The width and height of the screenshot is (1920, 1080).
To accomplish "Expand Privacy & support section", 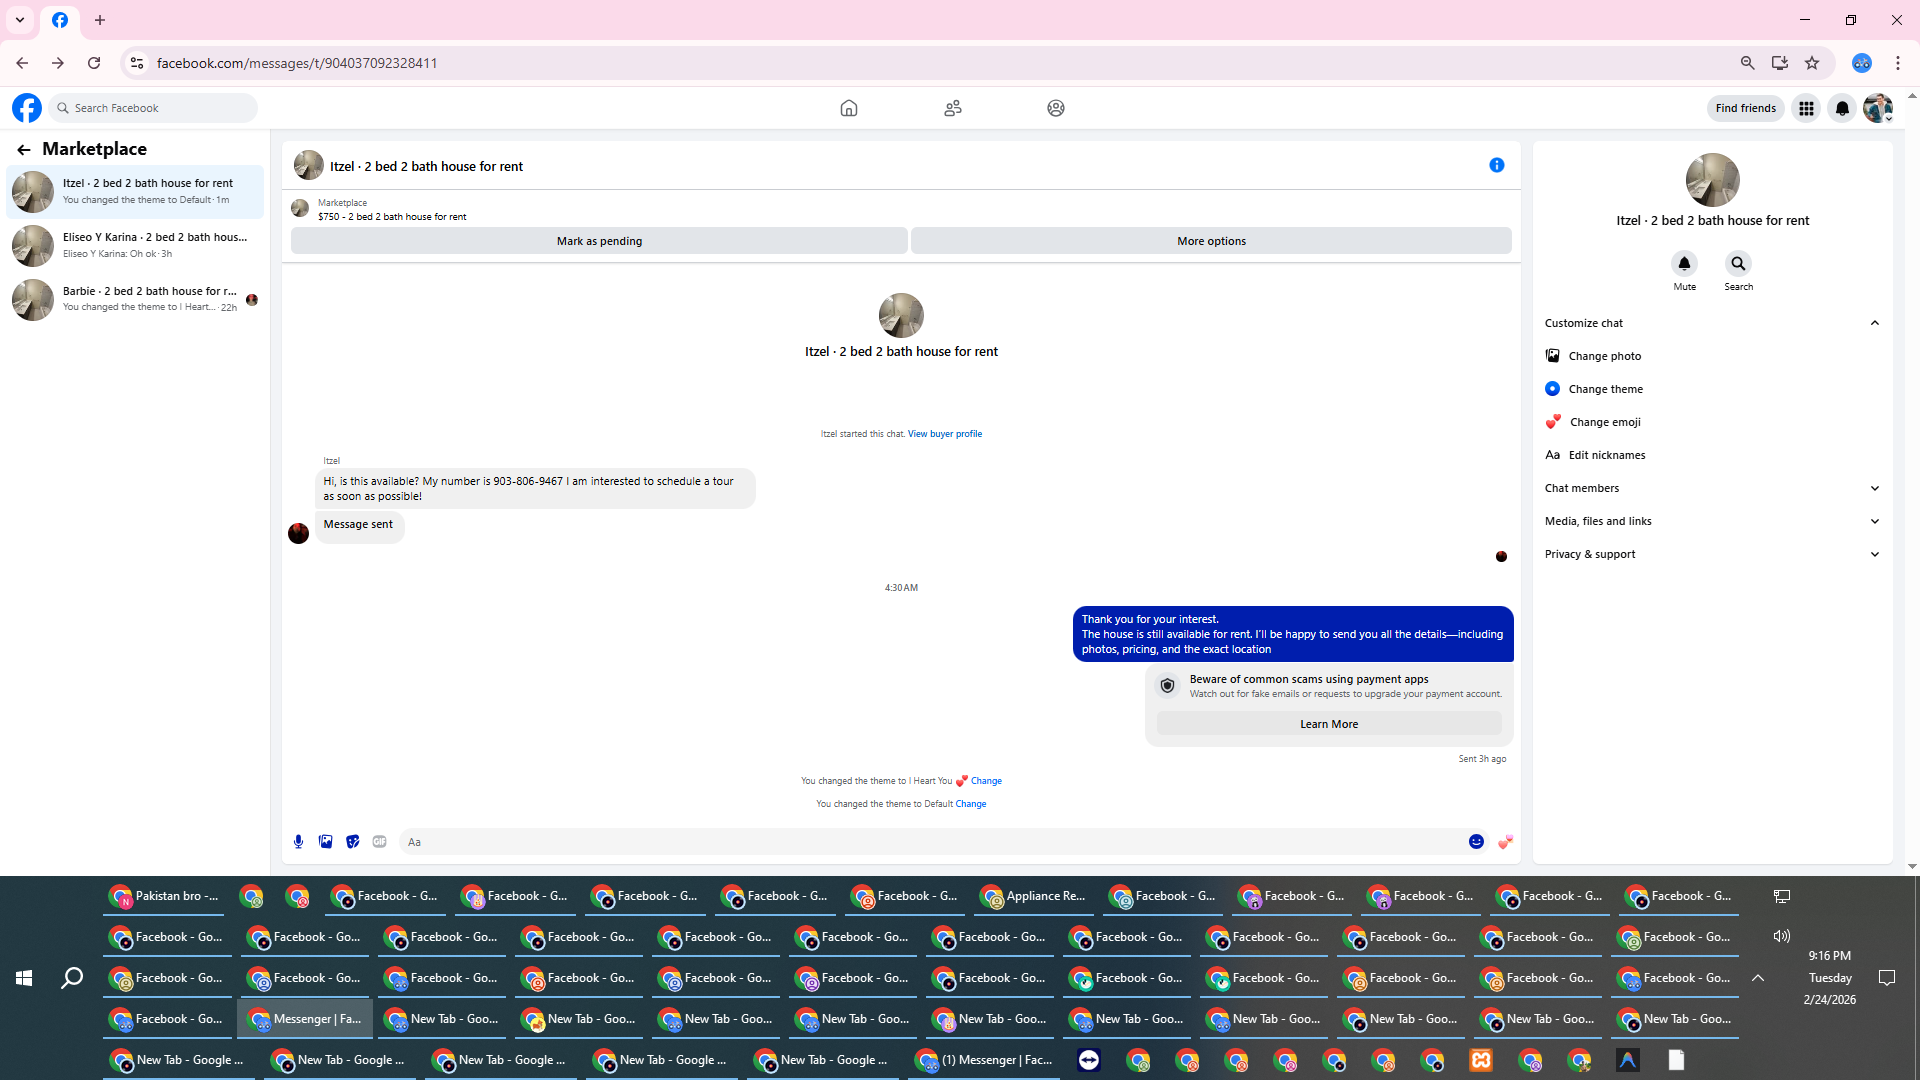I will [x=1874, y=554].
